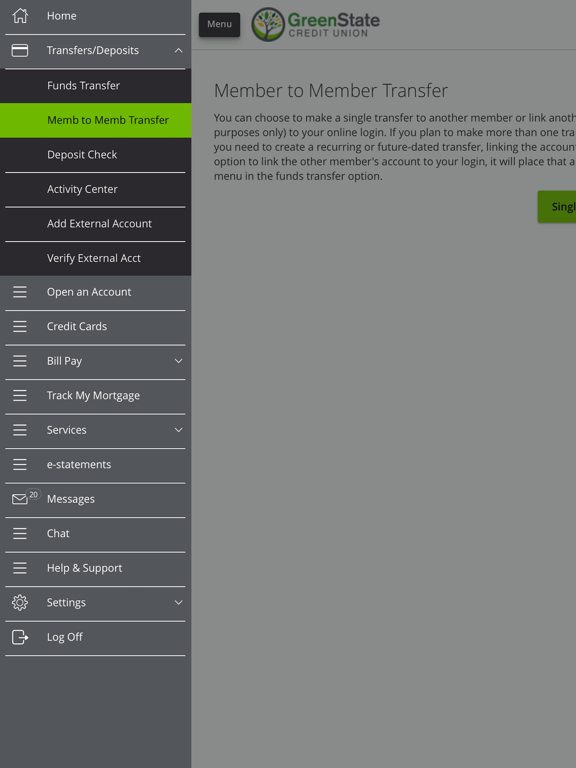Click the hamburger icon beside Credit Cards
Viewport: 576px width, 768px height.
pos(20,326)
